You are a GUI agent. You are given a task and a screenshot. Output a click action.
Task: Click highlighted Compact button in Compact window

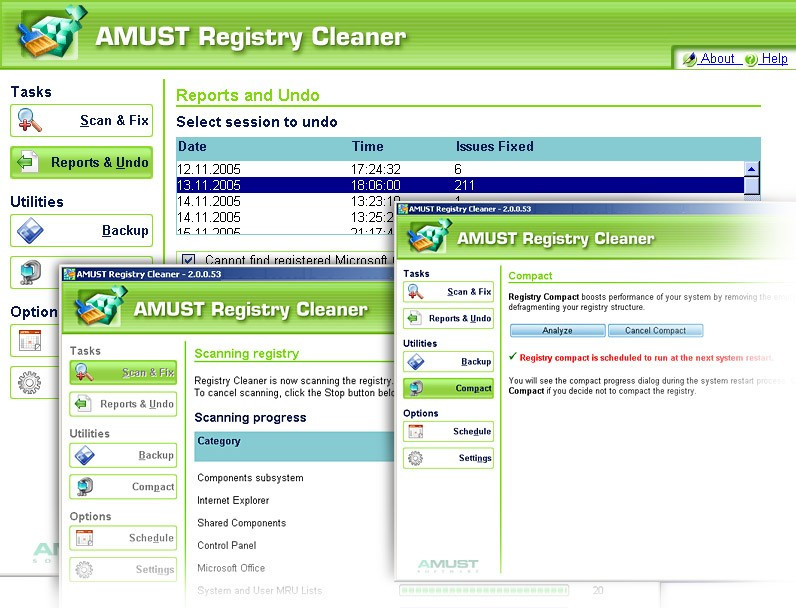tap(448, 388)
